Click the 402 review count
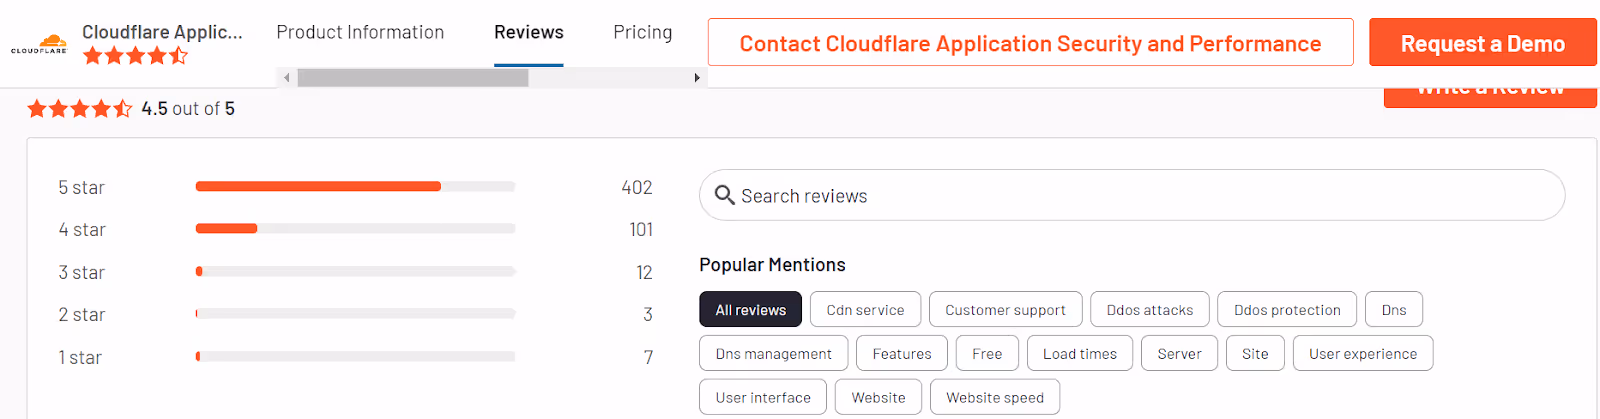This screenshot has width=1600, height=419. point(637,188)
